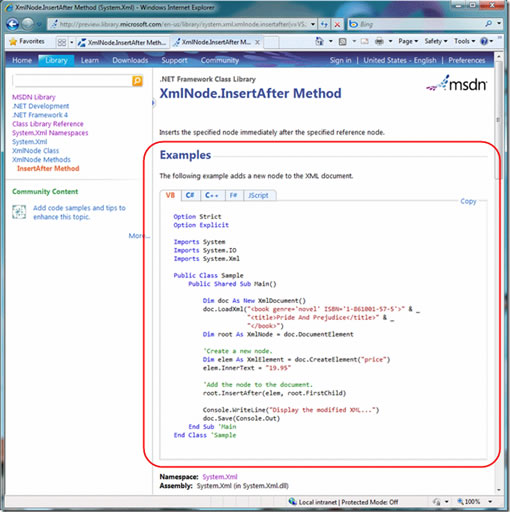Stop page loading with red X icon
This screenshot has height=512, width=510.
click(x=337, y=24)
